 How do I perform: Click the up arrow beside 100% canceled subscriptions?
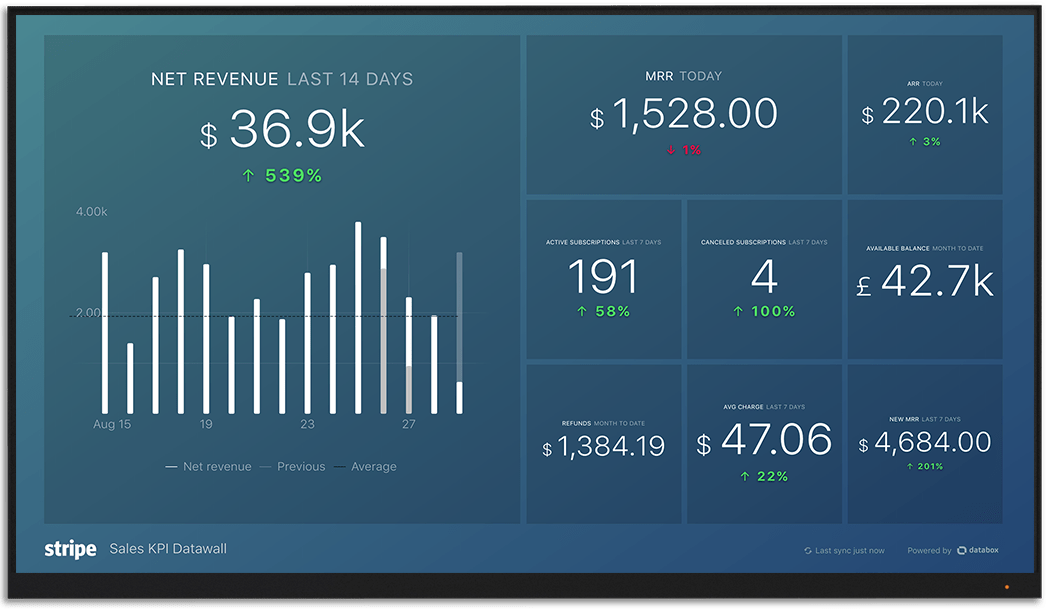(738, 312)
